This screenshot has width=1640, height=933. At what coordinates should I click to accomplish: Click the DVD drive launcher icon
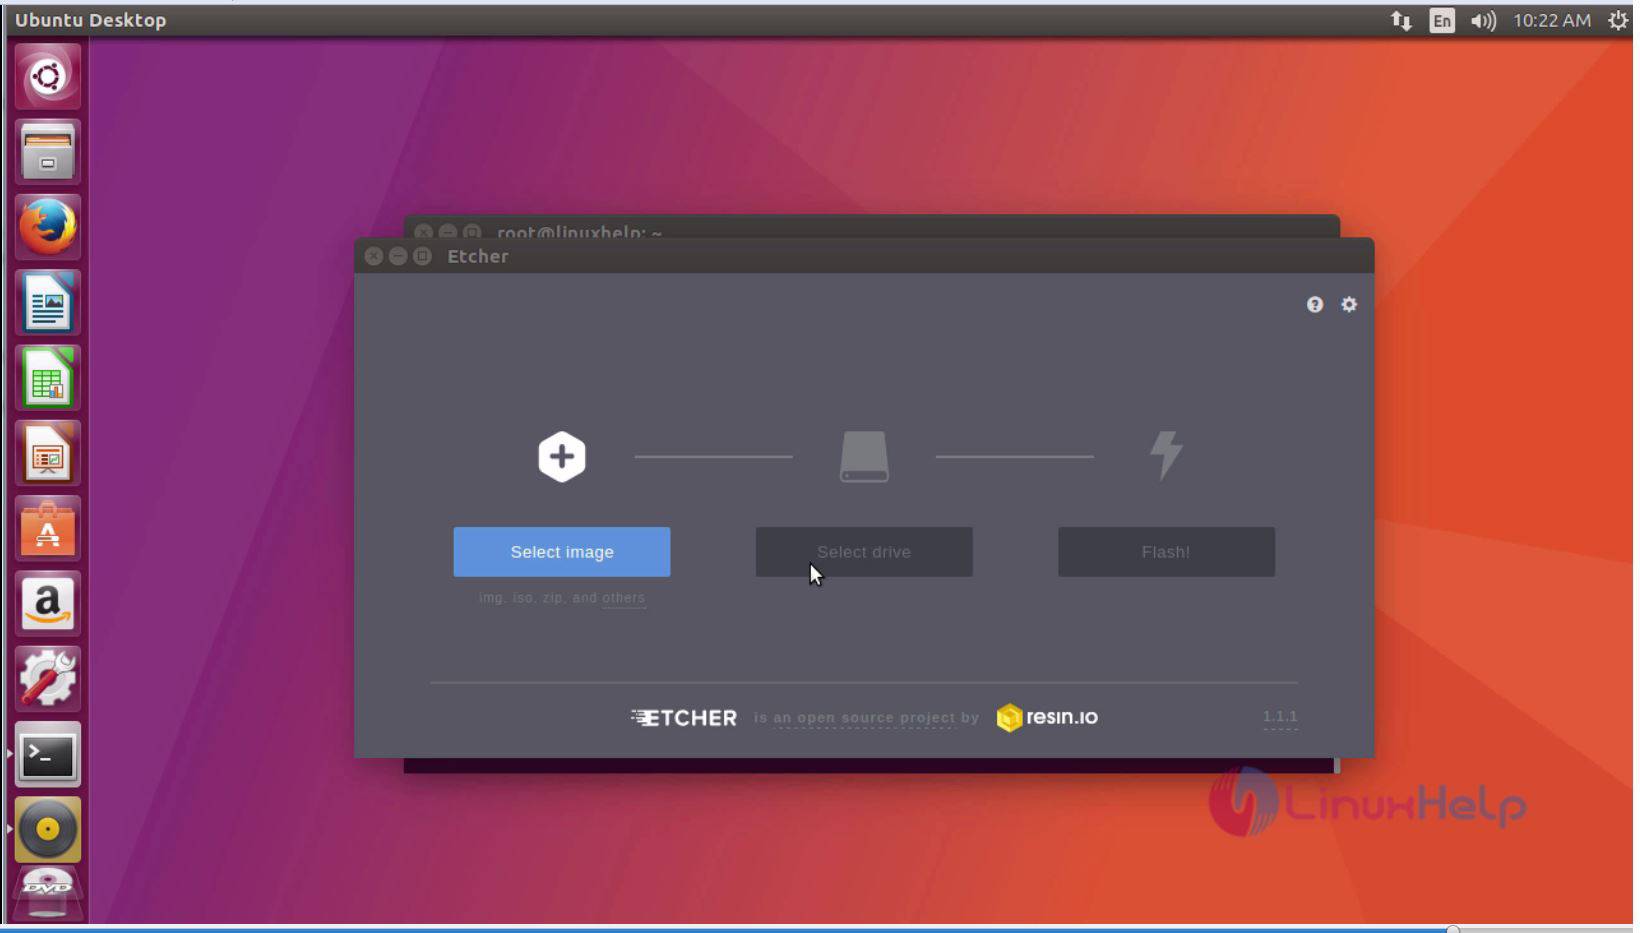pyautogui.click(x=47, y=893)
